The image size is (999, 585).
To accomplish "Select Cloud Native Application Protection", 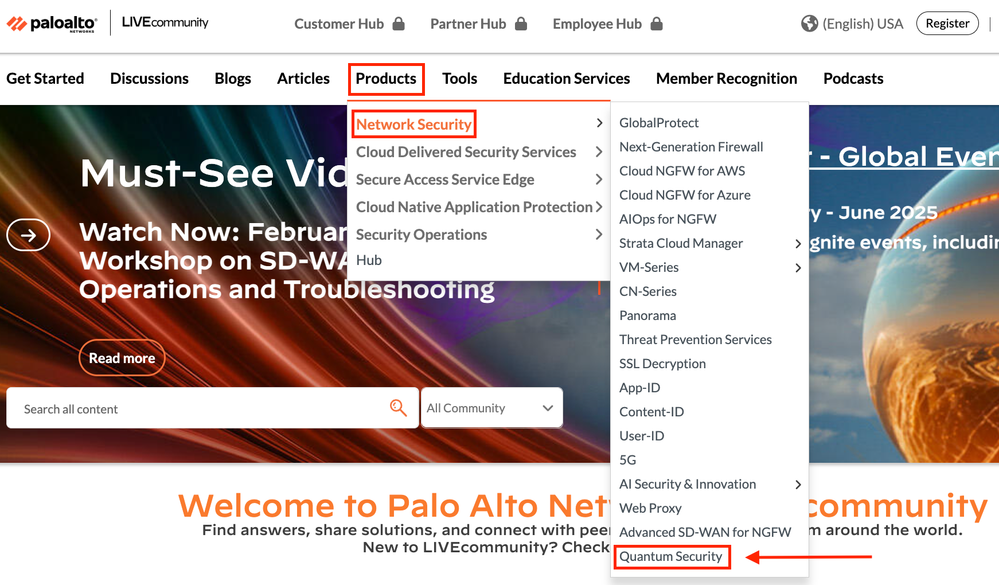I will pos(474,207).
